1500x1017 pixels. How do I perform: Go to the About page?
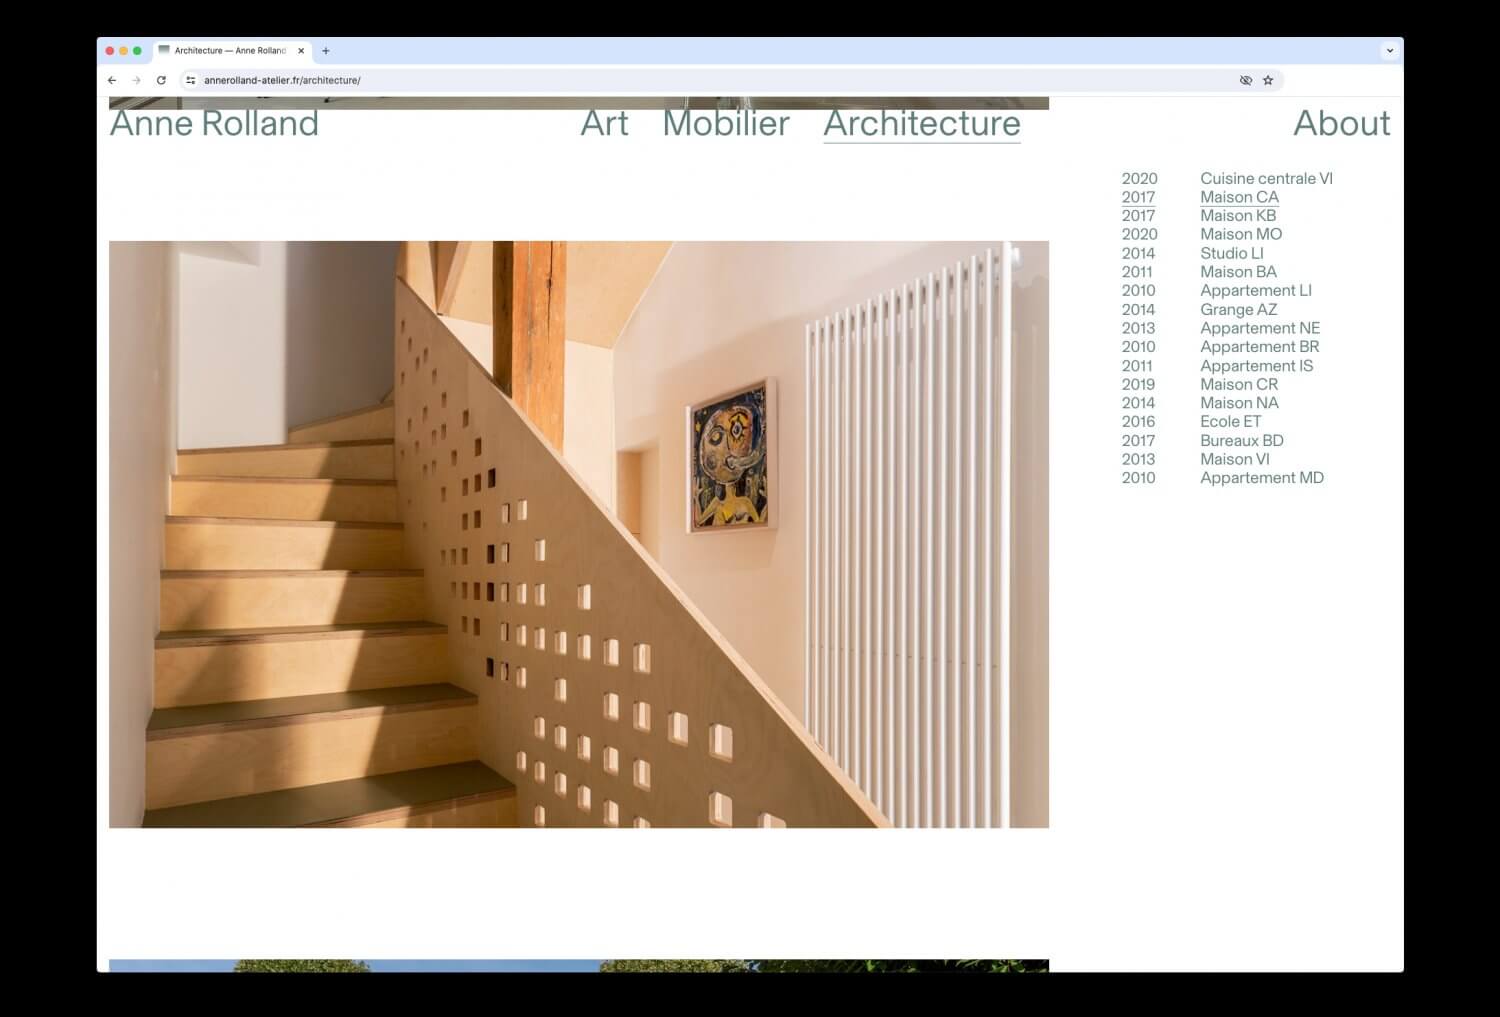coord(1342,123)
